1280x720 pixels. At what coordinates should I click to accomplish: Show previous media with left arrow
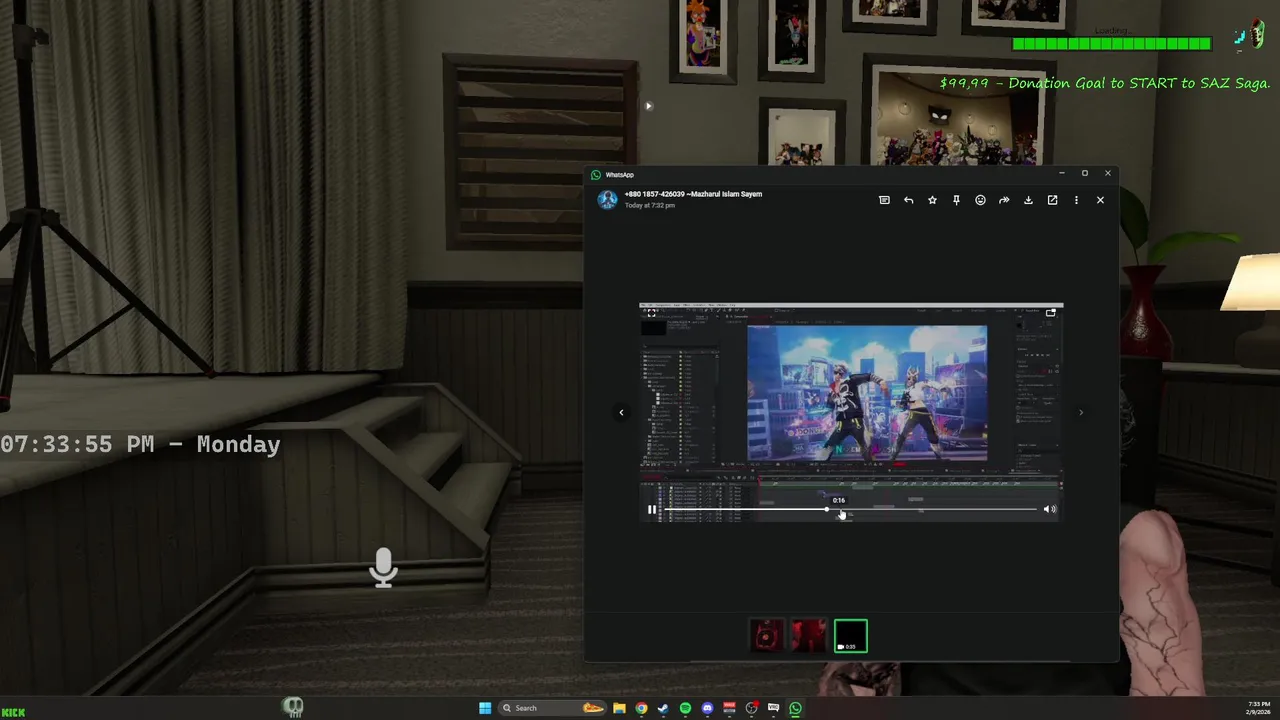(621, 412)
